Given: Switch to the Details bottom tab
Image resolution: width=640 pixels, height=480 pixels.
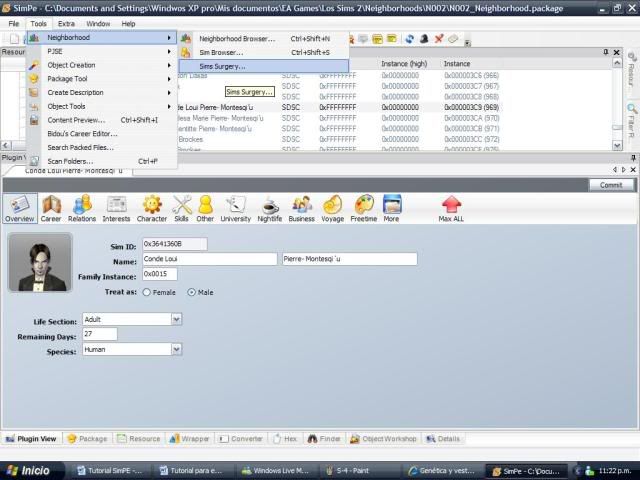Looking at the screenshot, I should click(x=443, y=439).
